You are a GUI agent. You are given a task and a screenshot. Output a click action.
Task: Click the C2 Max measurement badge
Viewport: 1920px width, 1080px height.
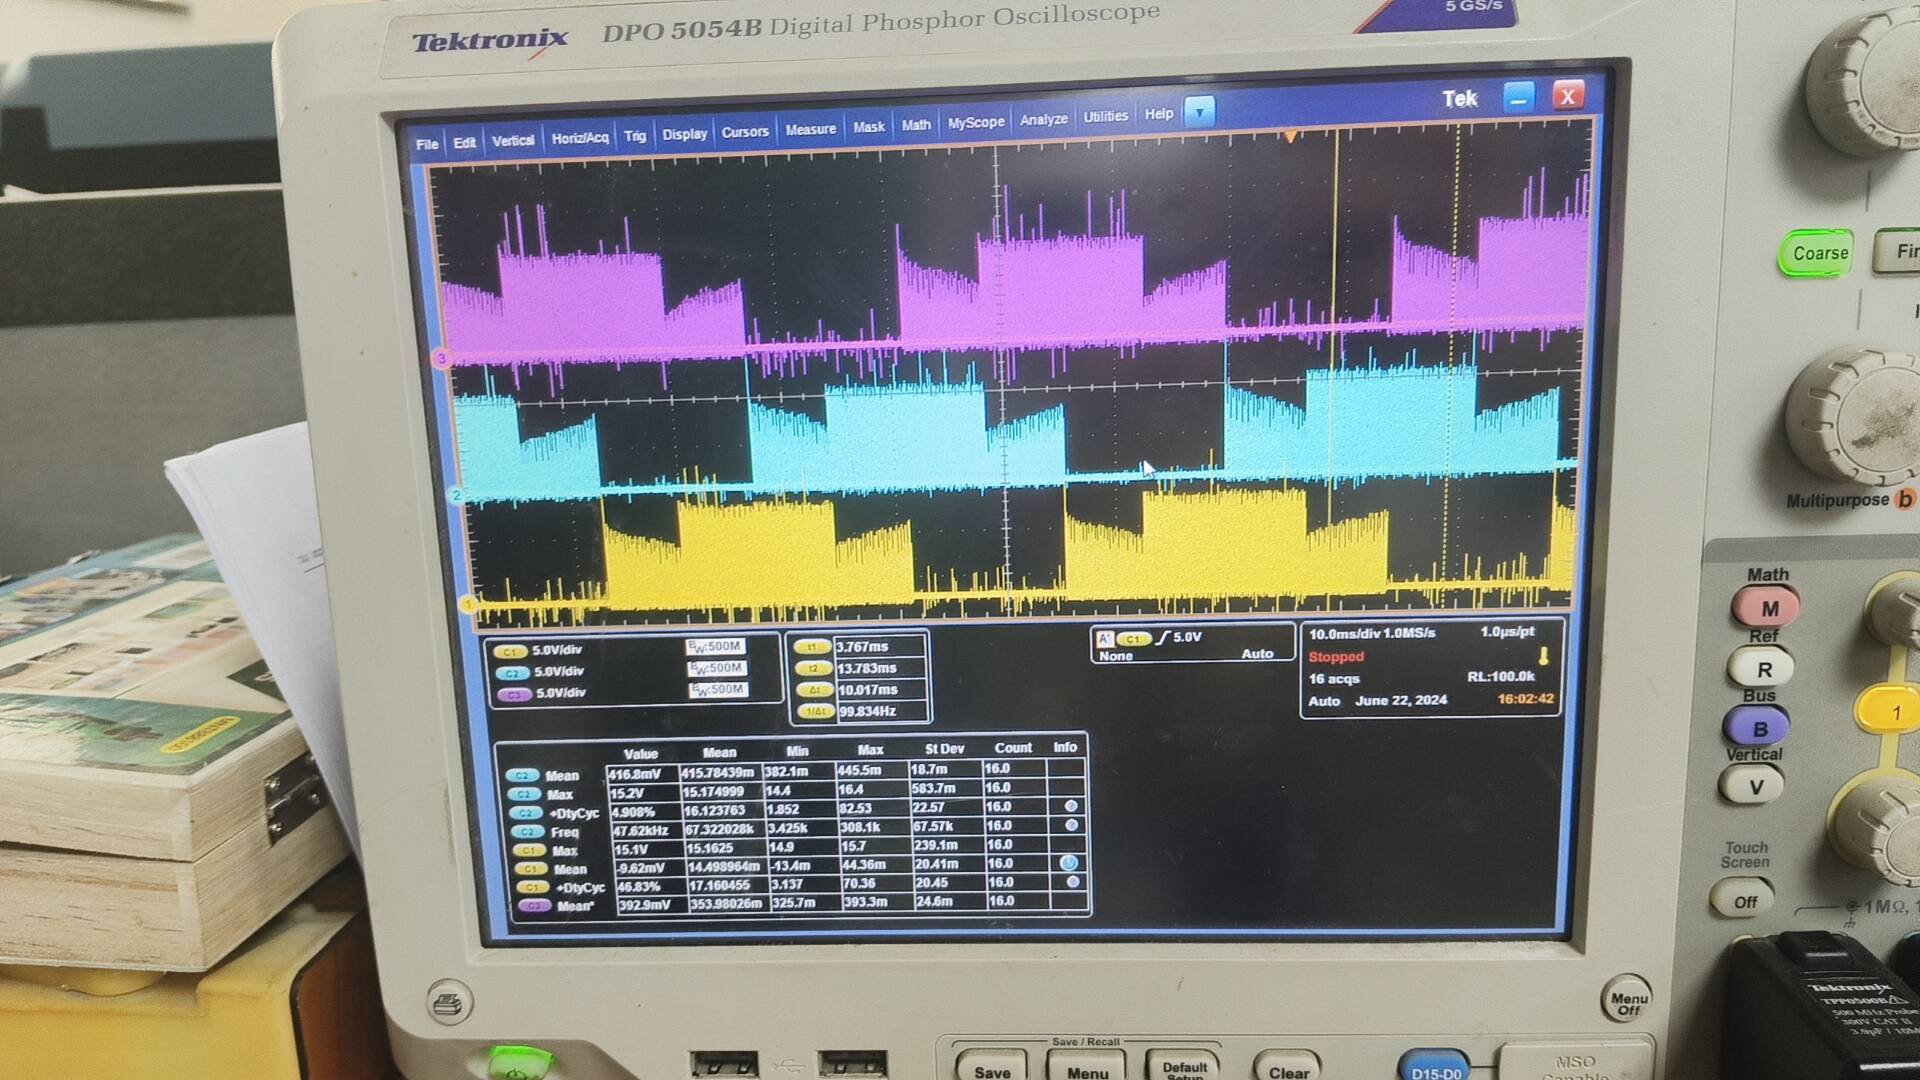(x=524, y=795)
